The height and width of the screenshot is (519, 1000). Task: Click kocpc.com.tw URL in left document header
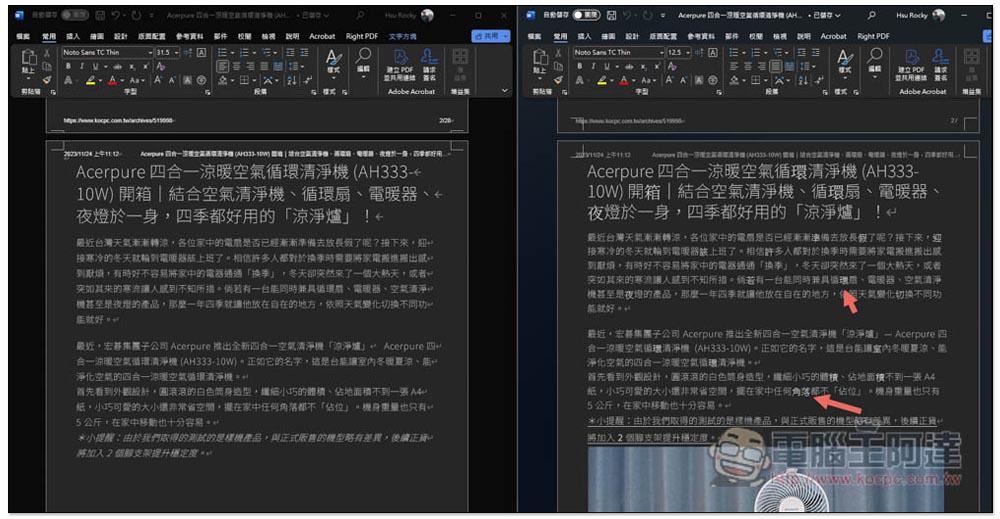coord(119,121)
